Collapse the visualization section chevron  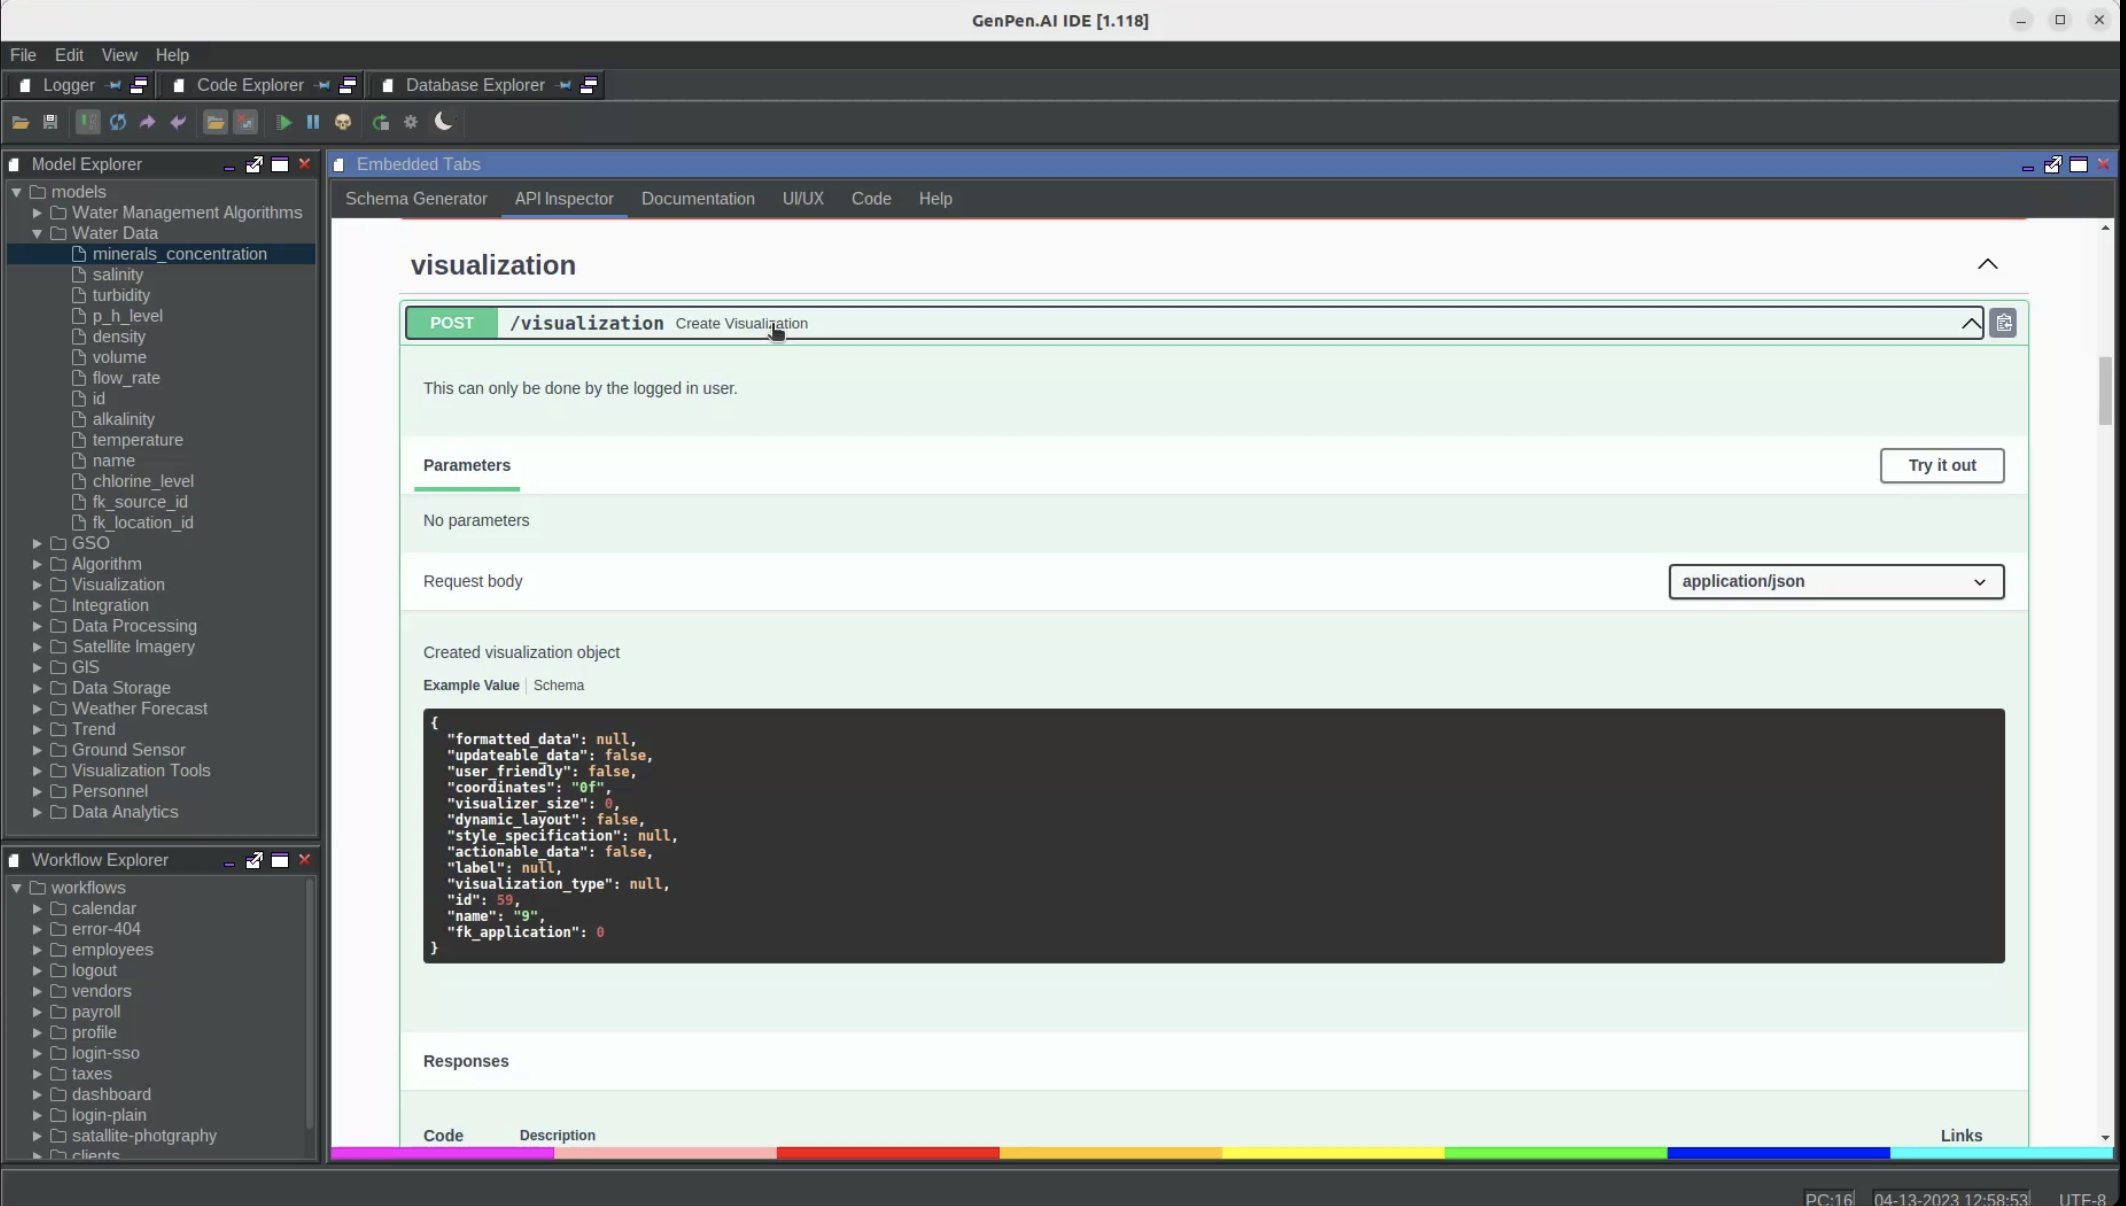click(x=1987, y=264)
